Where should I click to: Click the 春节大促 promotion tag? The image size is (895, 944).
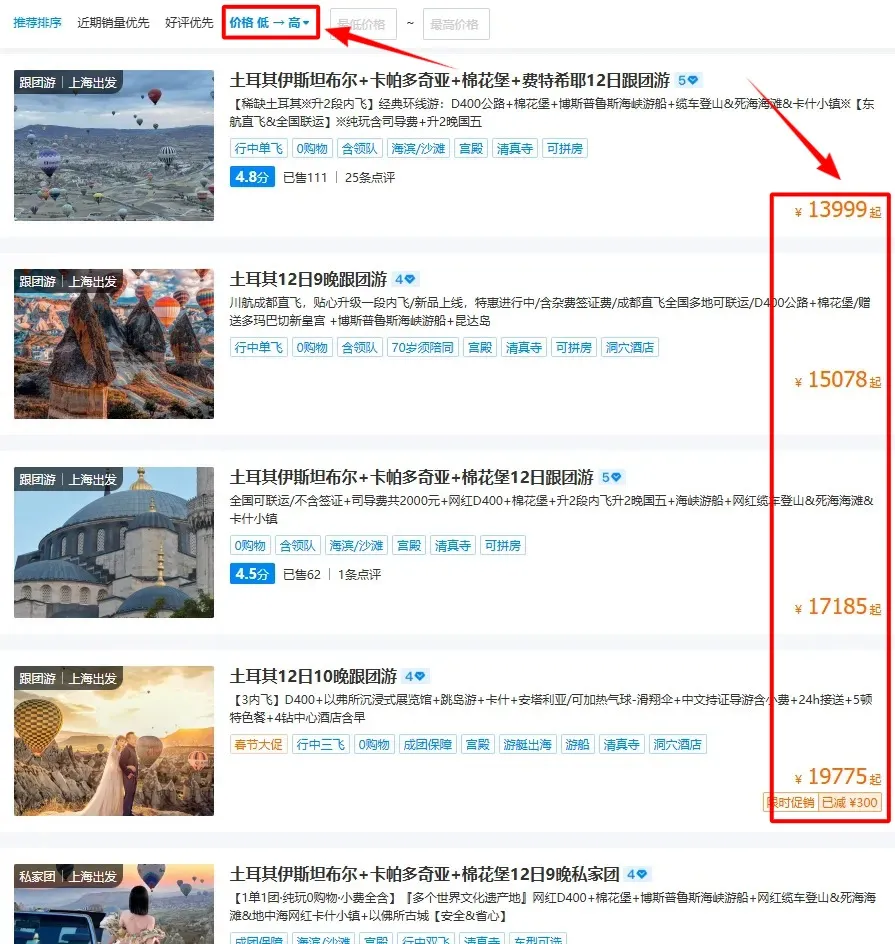tap(258, 745)
